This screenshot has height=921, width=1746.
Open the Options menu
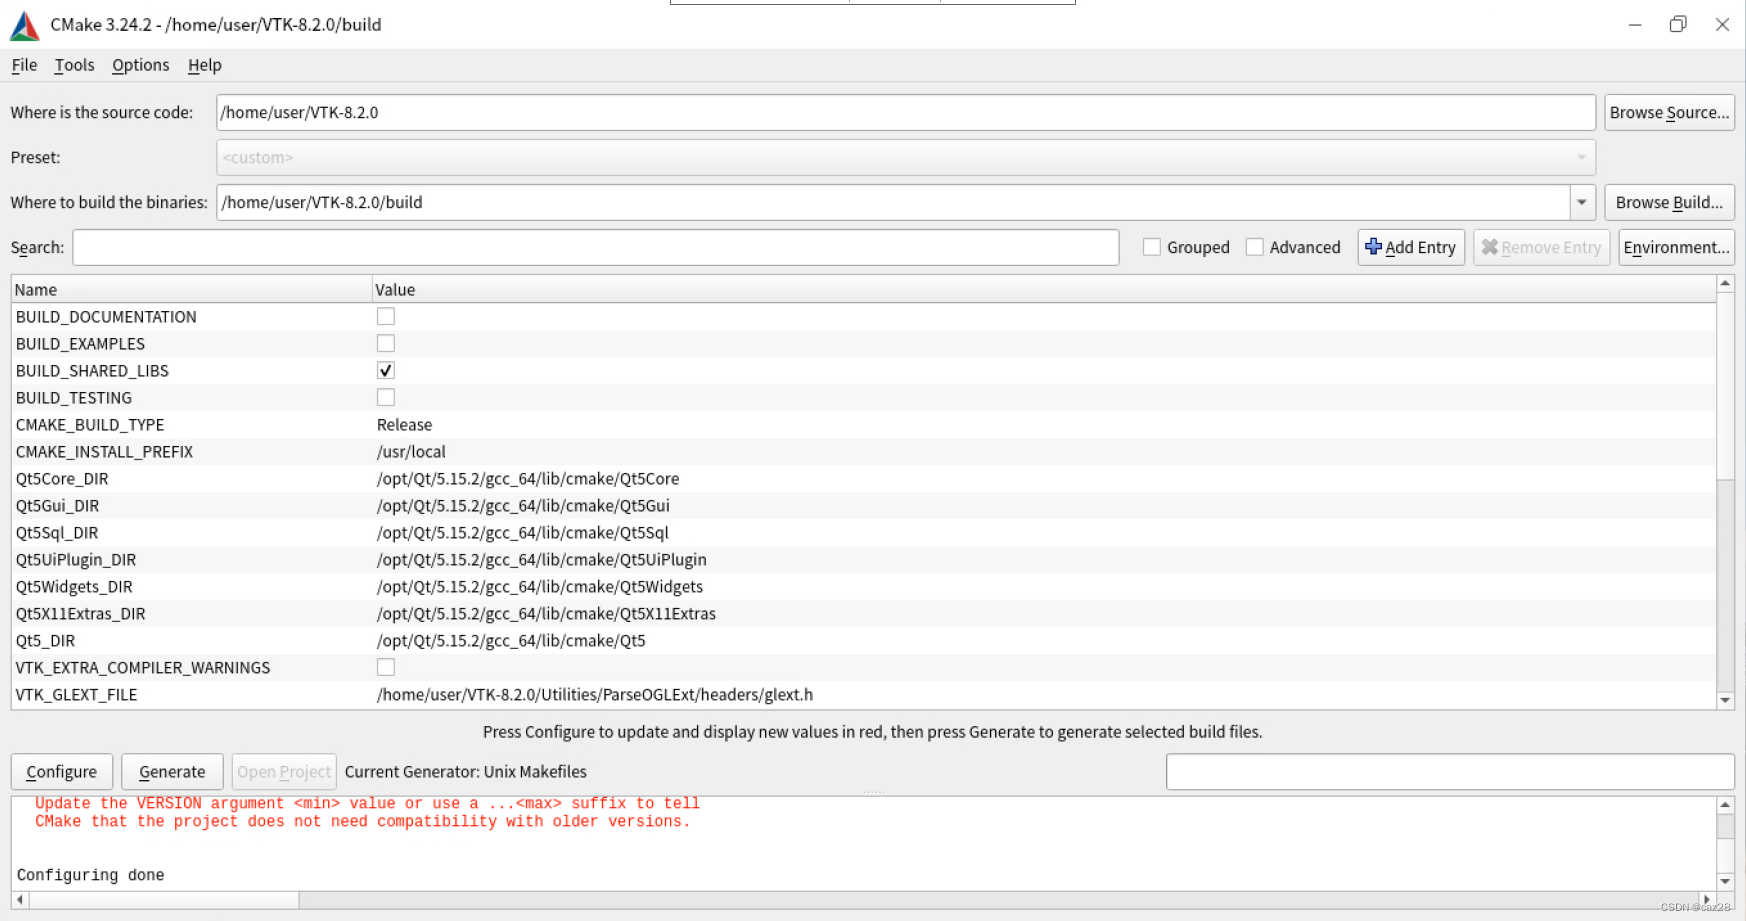pos(140,65)
